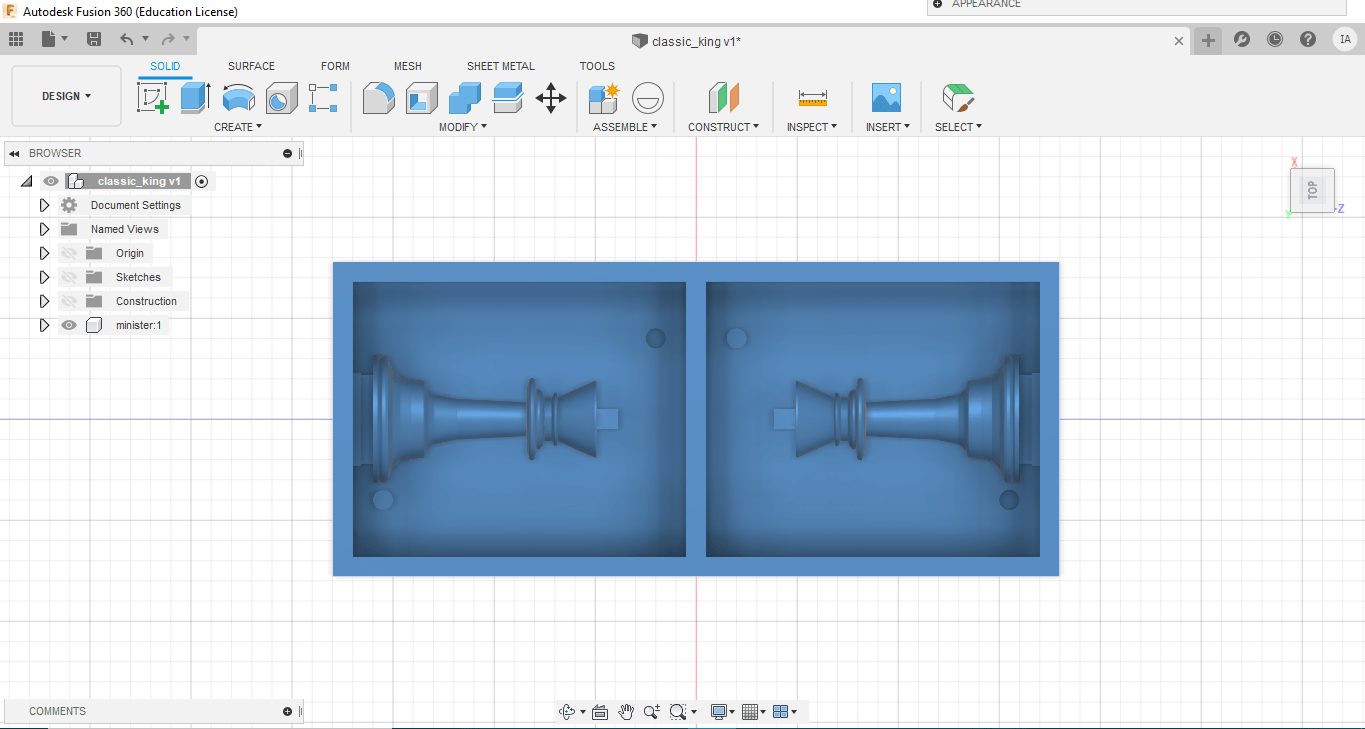Image resolution: width=1365 pixels, height=729 pixels.
Task: Select the Move/Copy tool
Action: tap(551, 98)
